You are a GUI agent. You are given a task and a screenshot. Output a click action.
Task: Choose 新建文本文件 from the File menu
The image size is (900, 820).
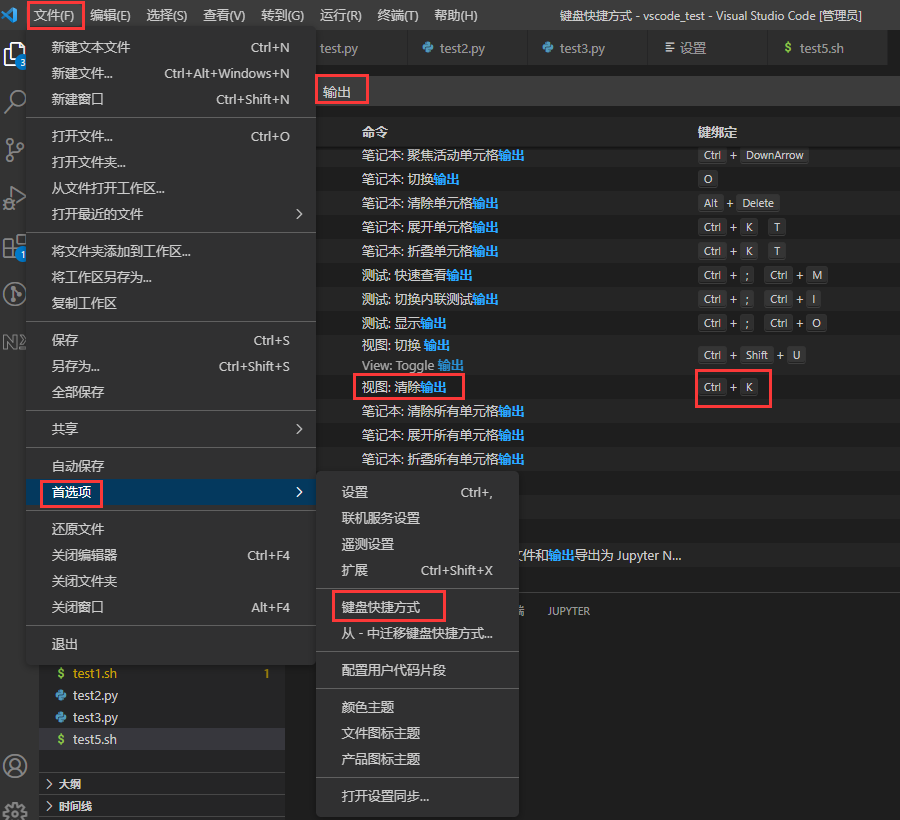[170, 48]
